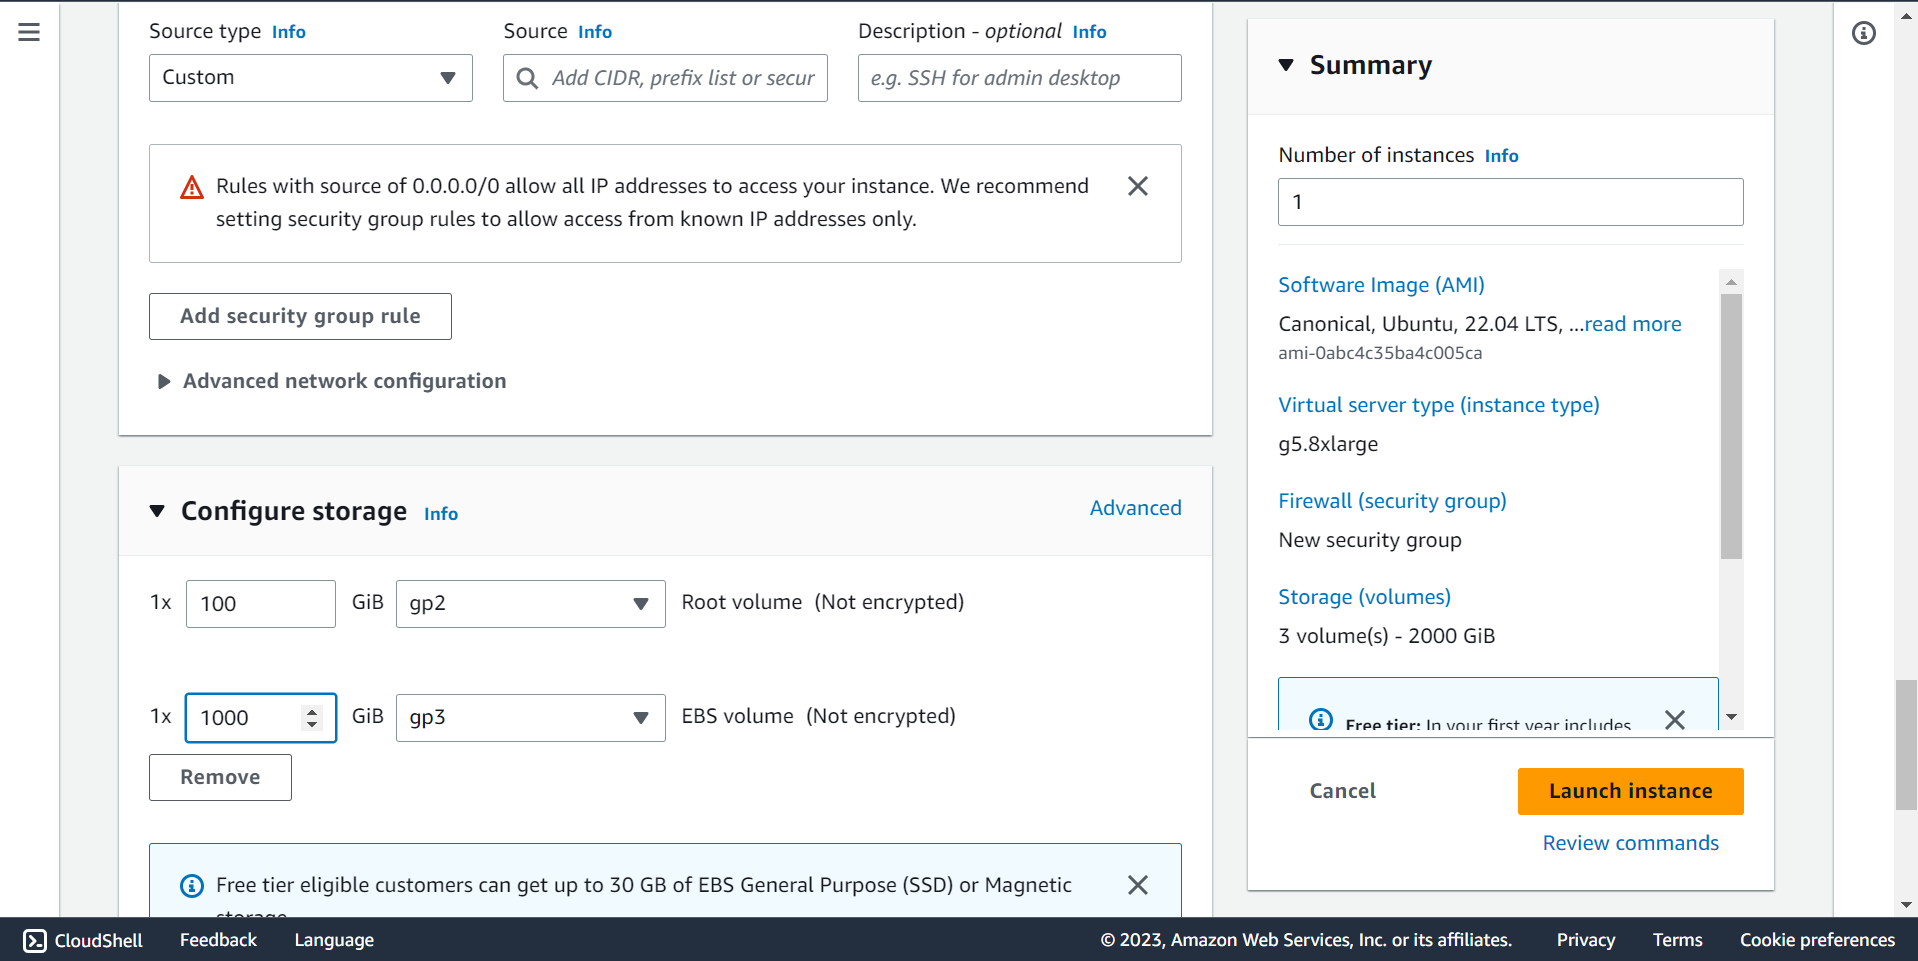The width and height of the screenshot is (1918, 961).
Task: Click Info link next to Source label
Action: pos(595,32)
